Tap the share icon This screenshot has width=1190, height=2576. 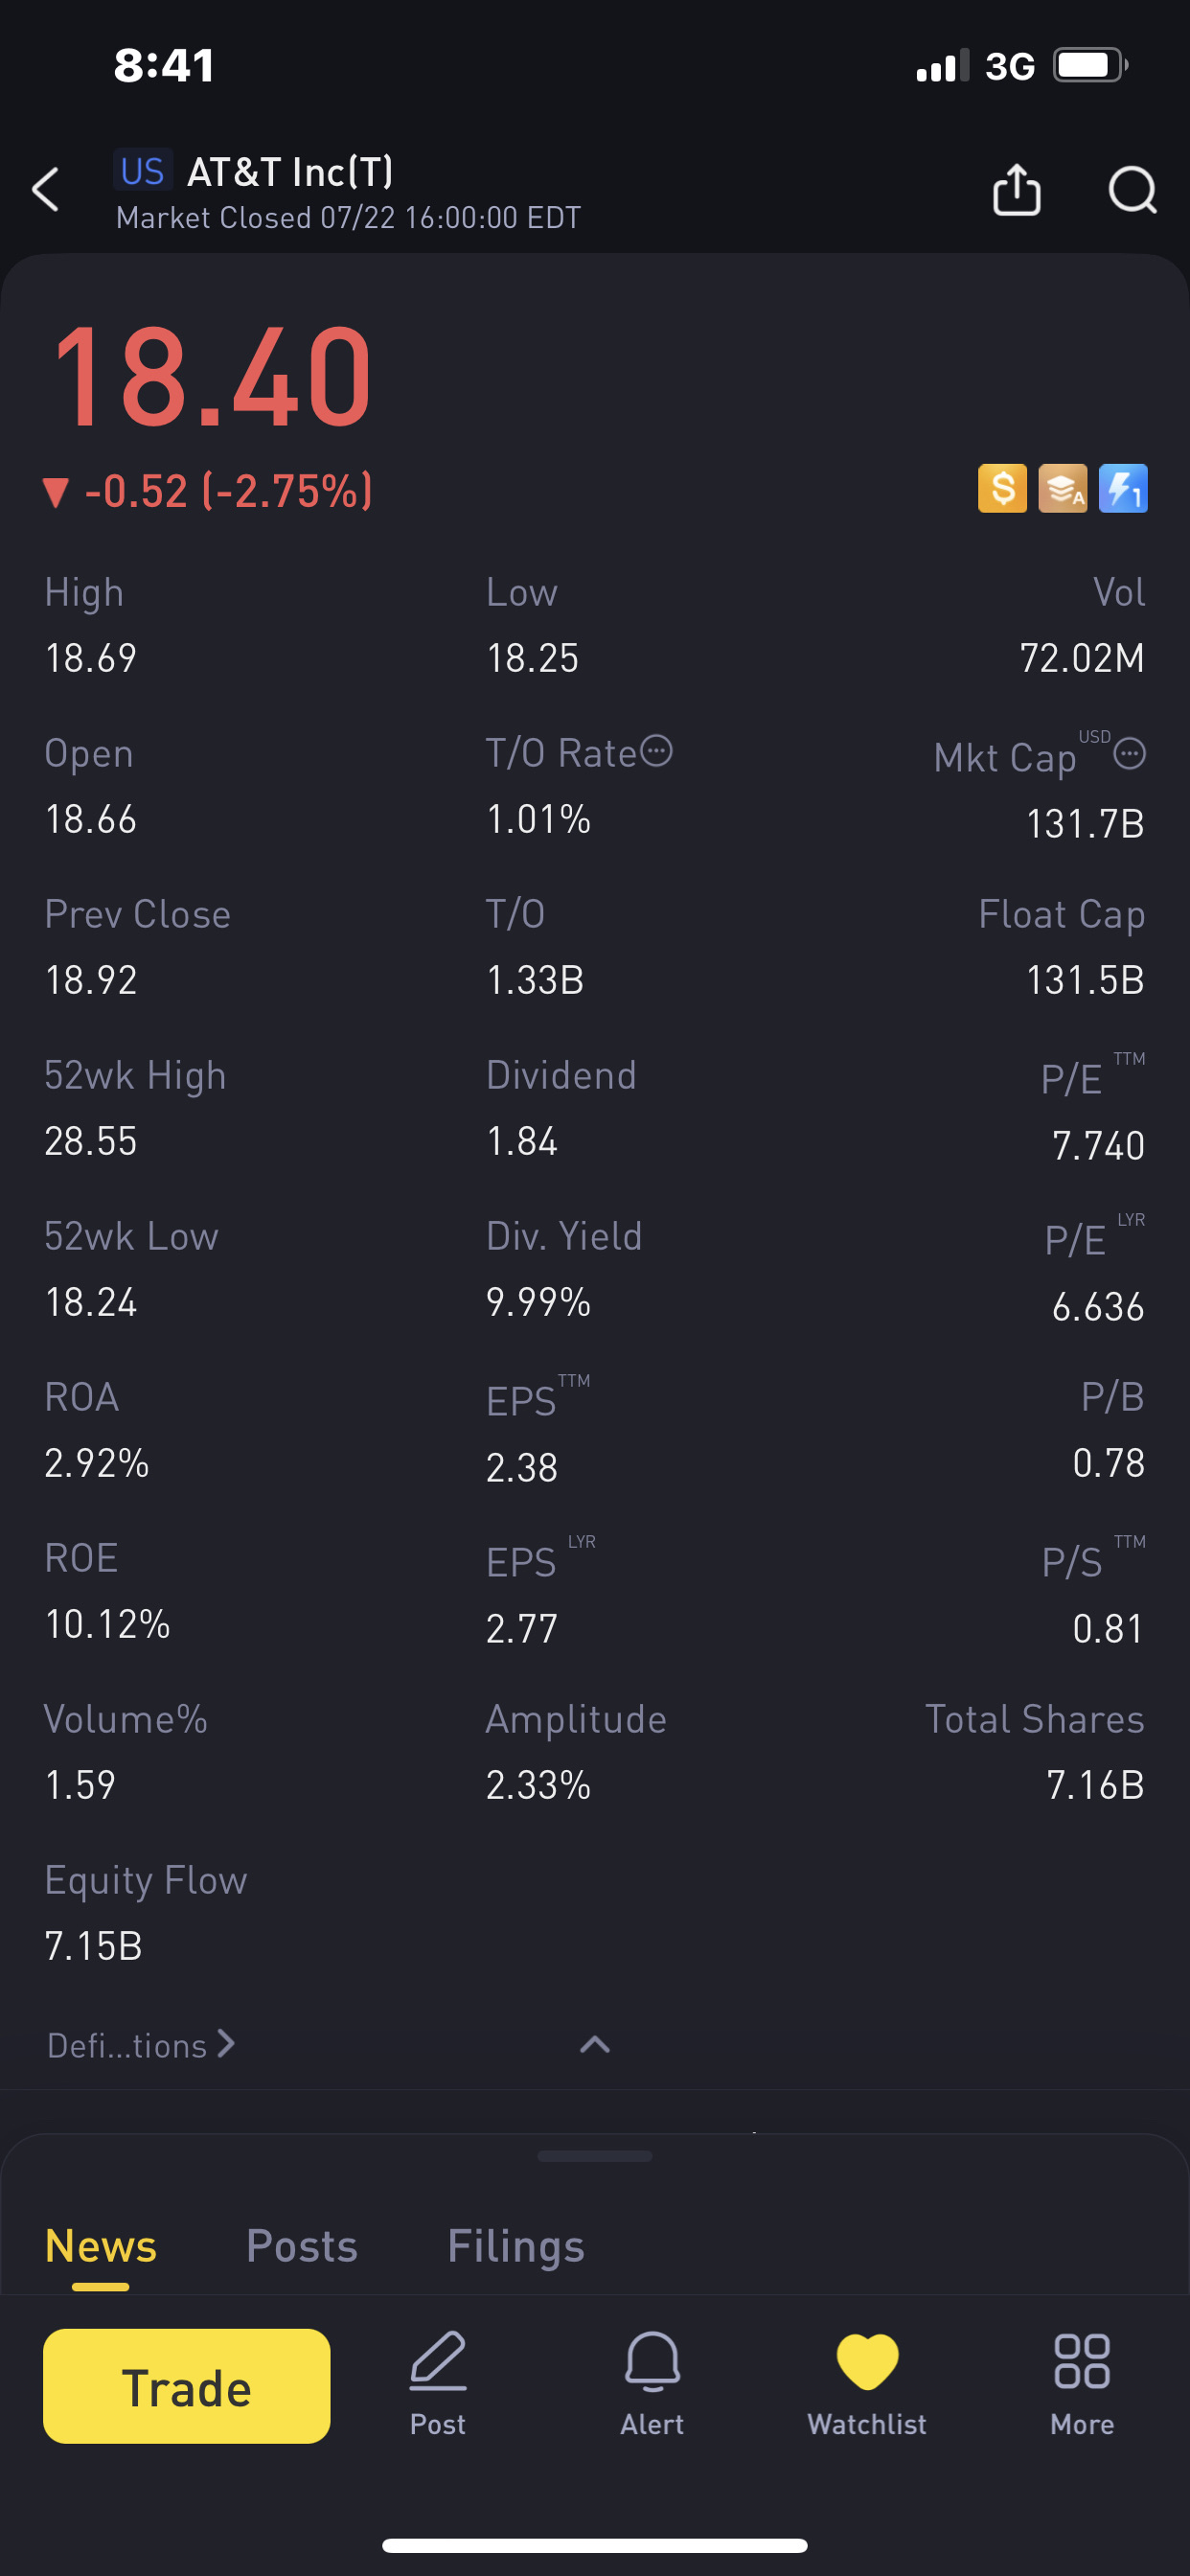point(1016,190)
